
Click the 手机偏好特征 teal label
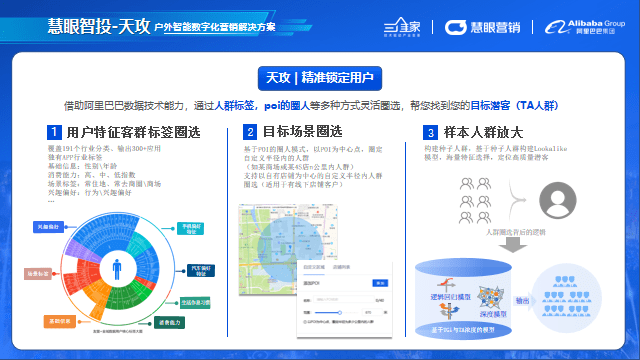(x=190, y=229)
